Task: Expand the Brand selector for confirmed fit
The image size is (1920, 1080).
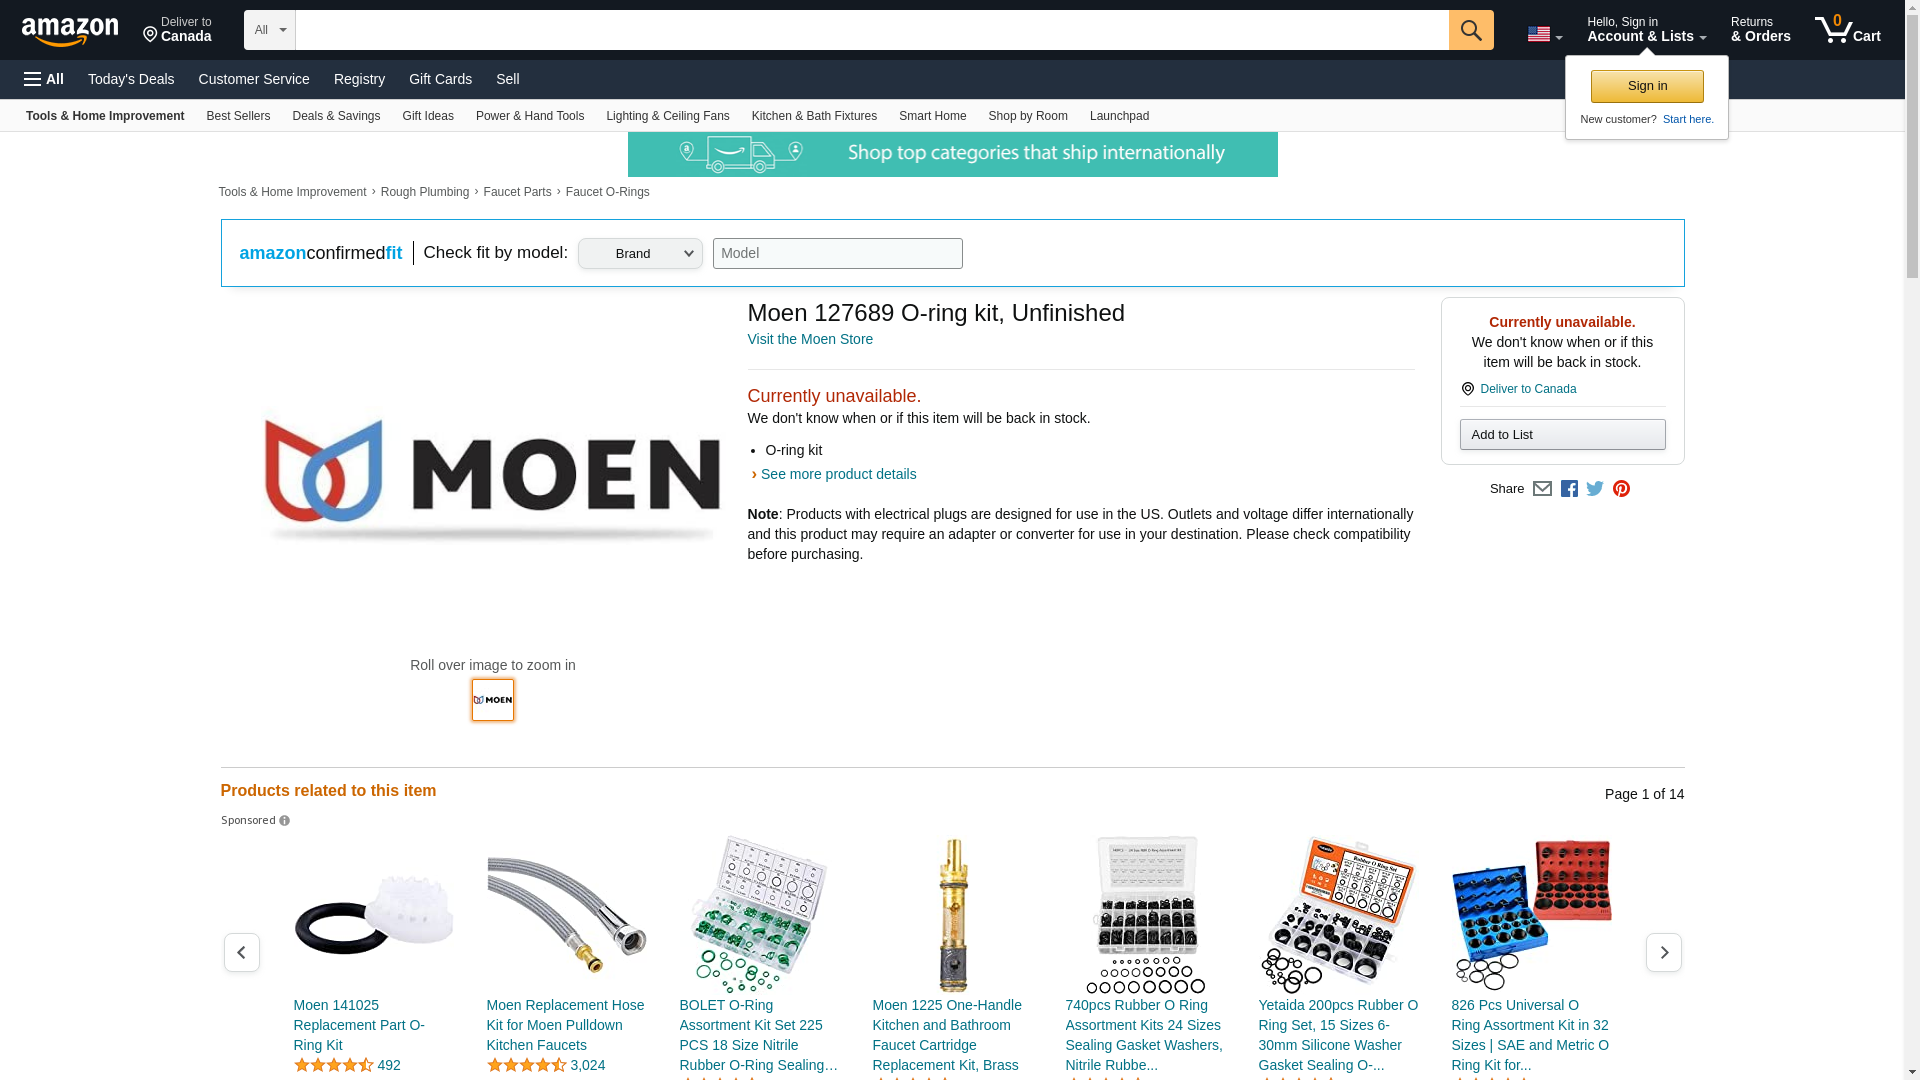Action: (x=640, y=253)
